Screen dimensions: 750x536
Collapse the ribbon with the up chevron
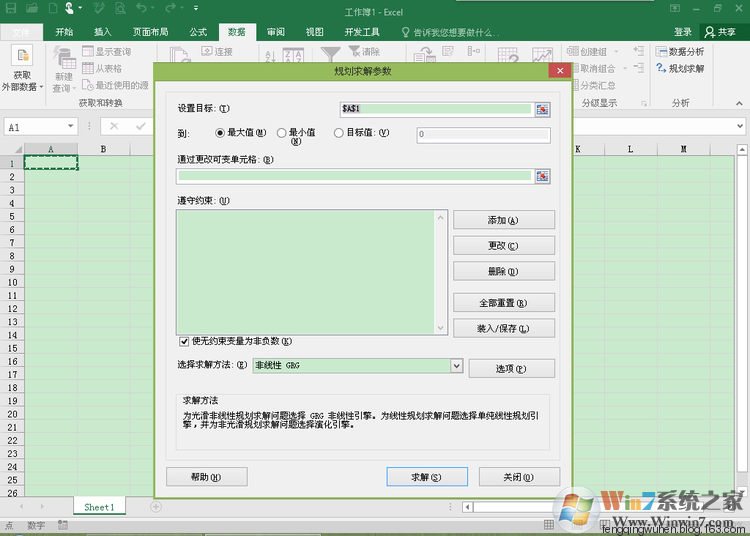click(739, 103)
